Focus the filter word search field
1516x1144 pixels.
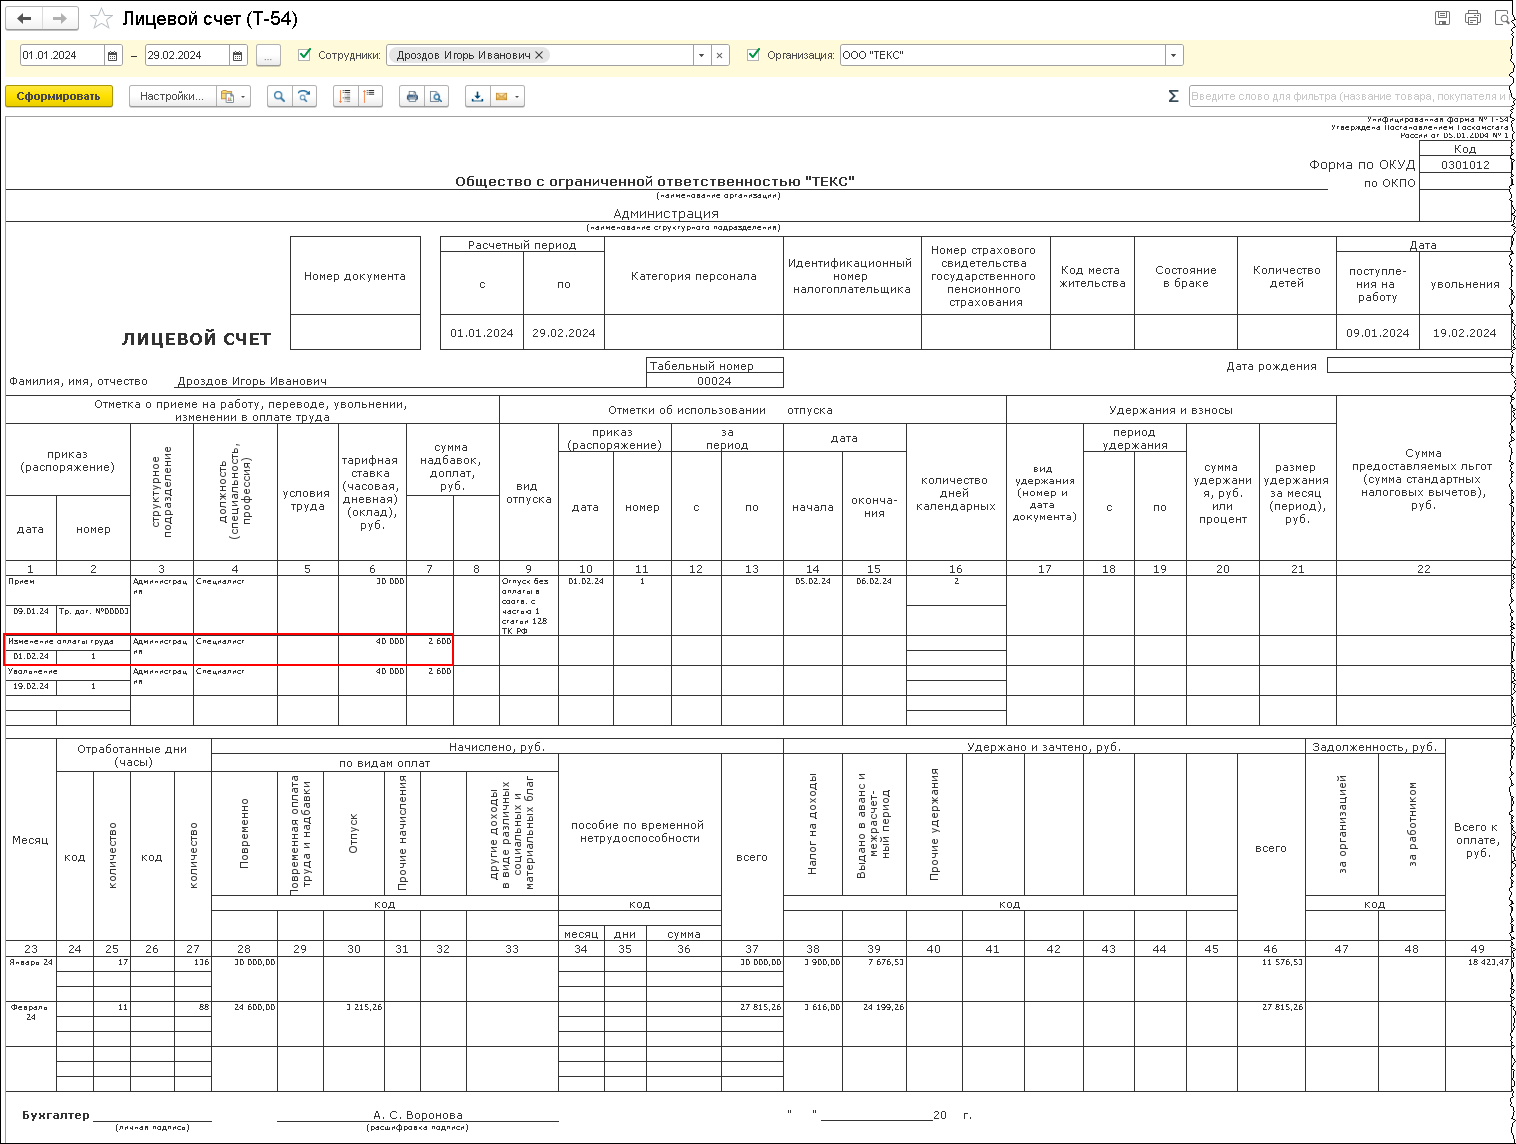click(1349, 96)
